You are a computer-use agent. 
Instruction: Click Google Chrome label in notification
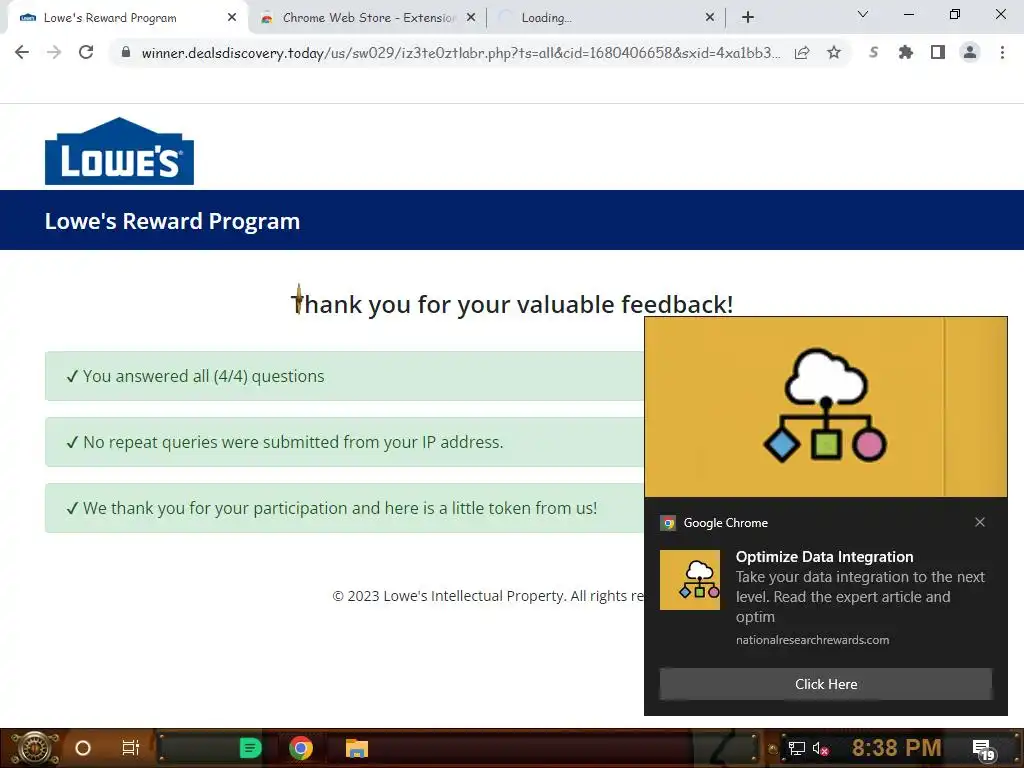(x=726, y=522)
